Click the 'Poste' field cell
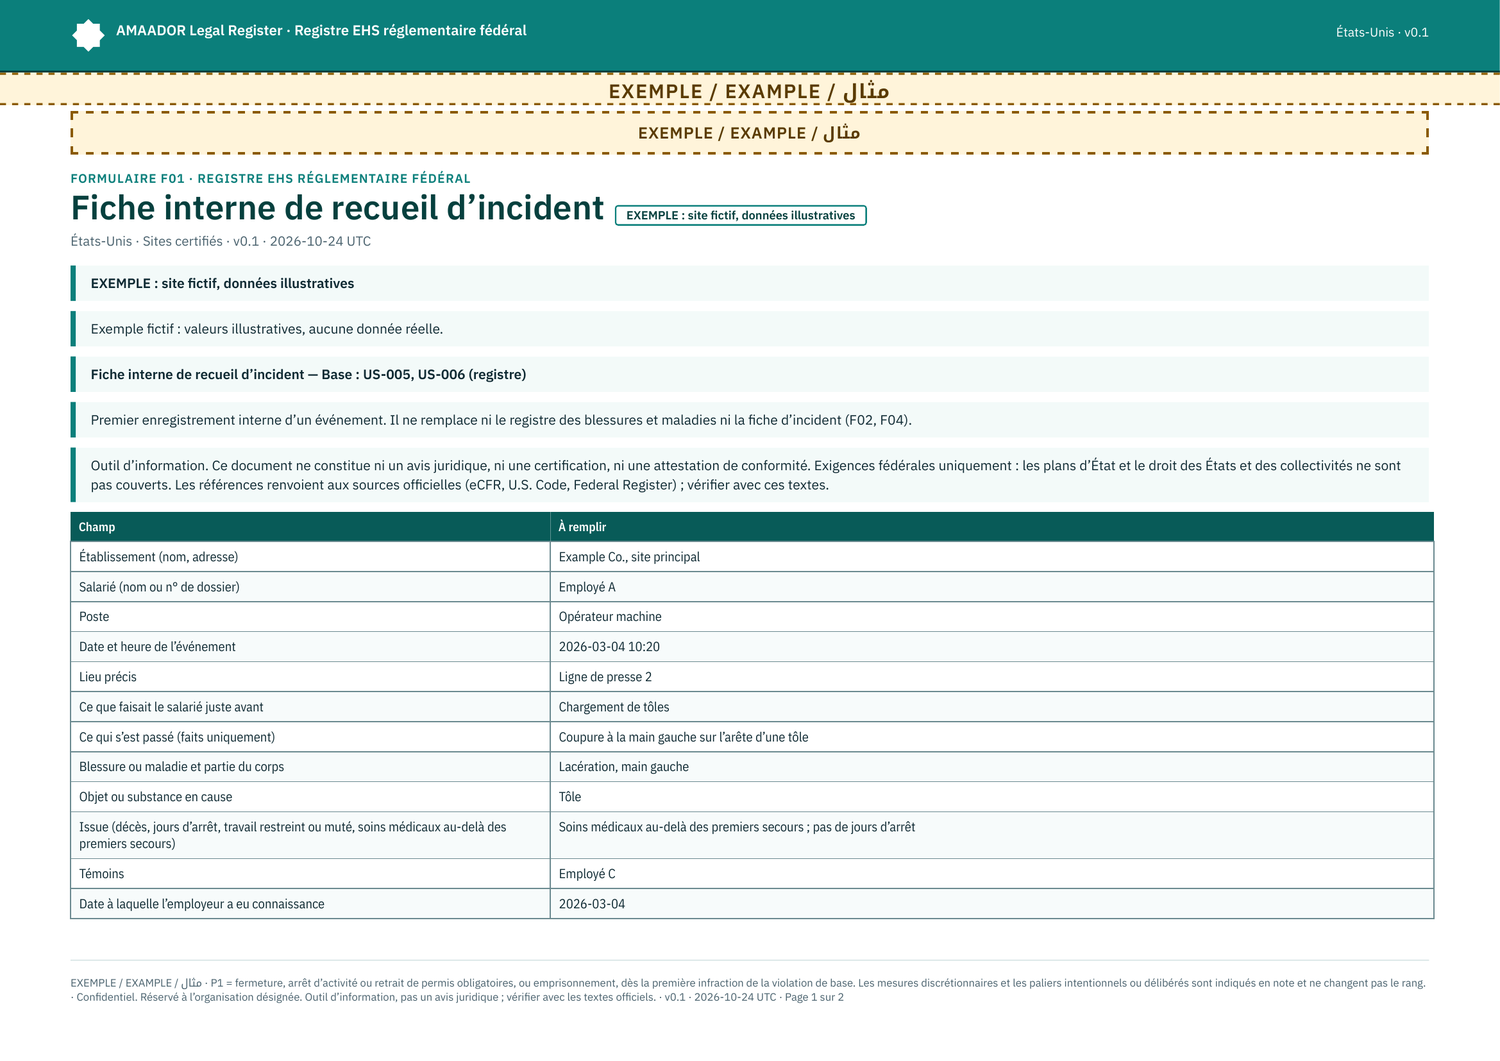This screenshot has height=1061, width=1500. (310, 617)
